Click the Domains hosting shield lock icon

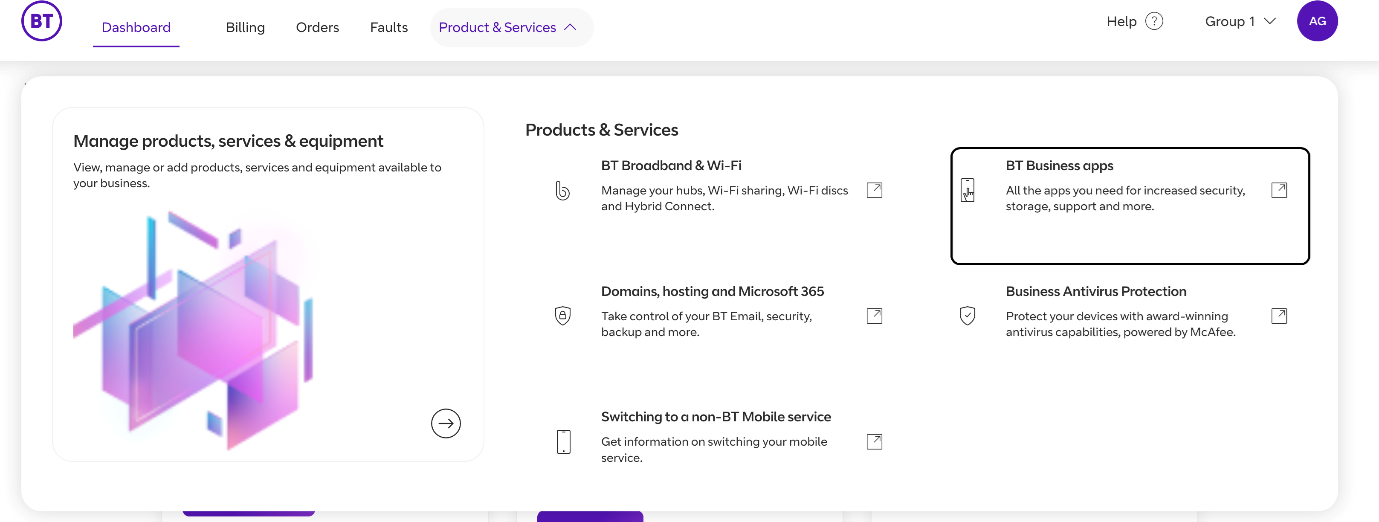click(x=562, y=316)
